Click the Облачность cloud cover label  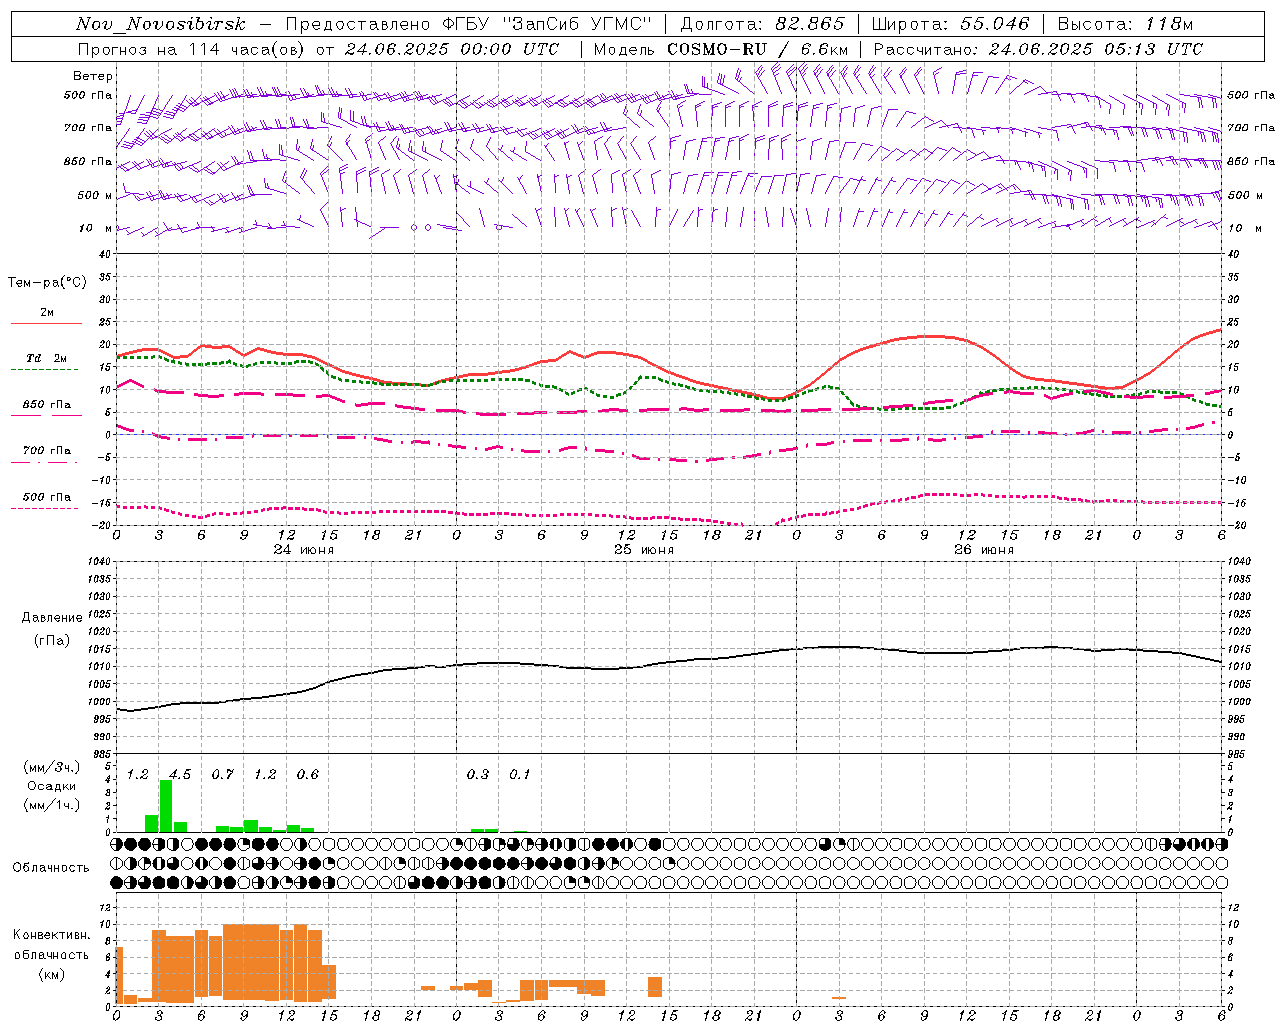[51, 868]
